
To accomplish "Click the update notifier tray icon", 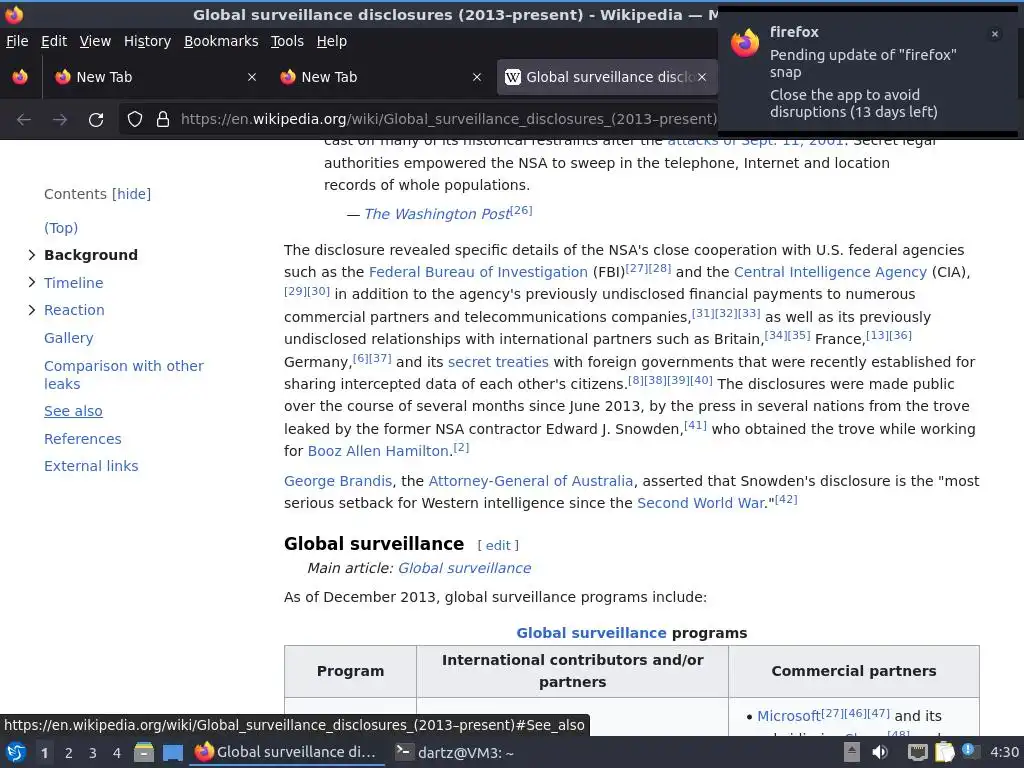I will 969,751.
